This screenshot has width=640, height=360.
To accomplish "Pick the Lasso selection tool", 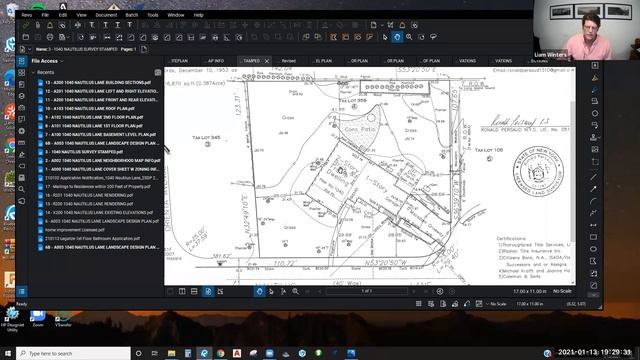I will coord(433,37).
